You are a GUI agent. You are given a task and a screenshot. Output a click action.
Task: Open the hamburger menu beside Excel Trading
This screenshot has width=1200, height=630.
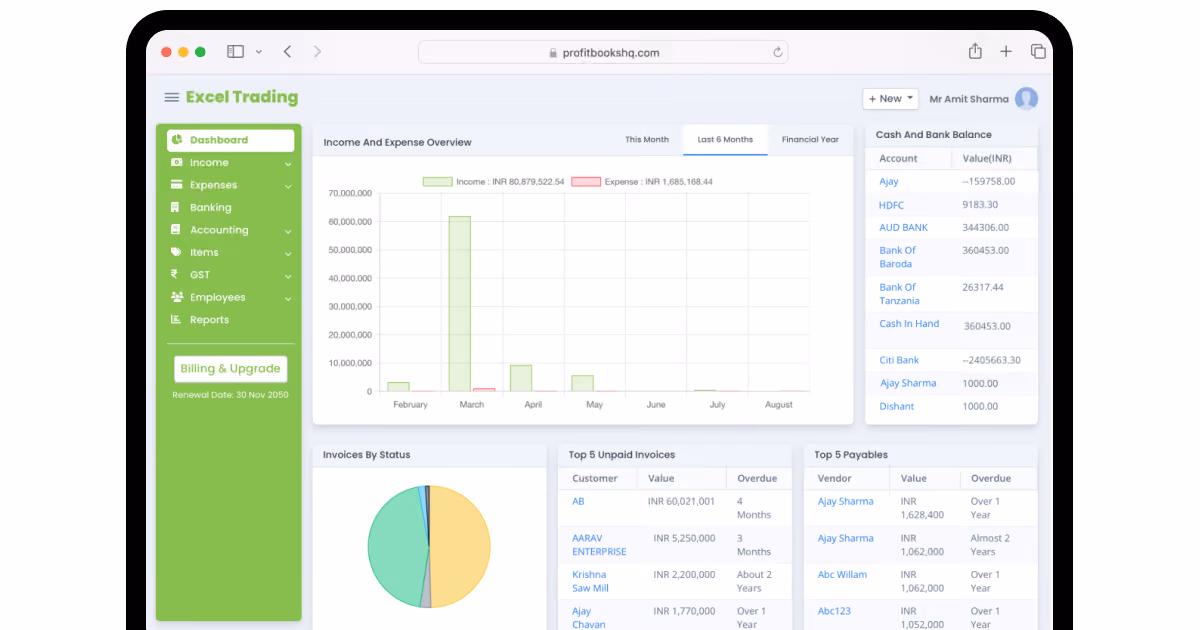pyautogui.click(x=172, y=97)
